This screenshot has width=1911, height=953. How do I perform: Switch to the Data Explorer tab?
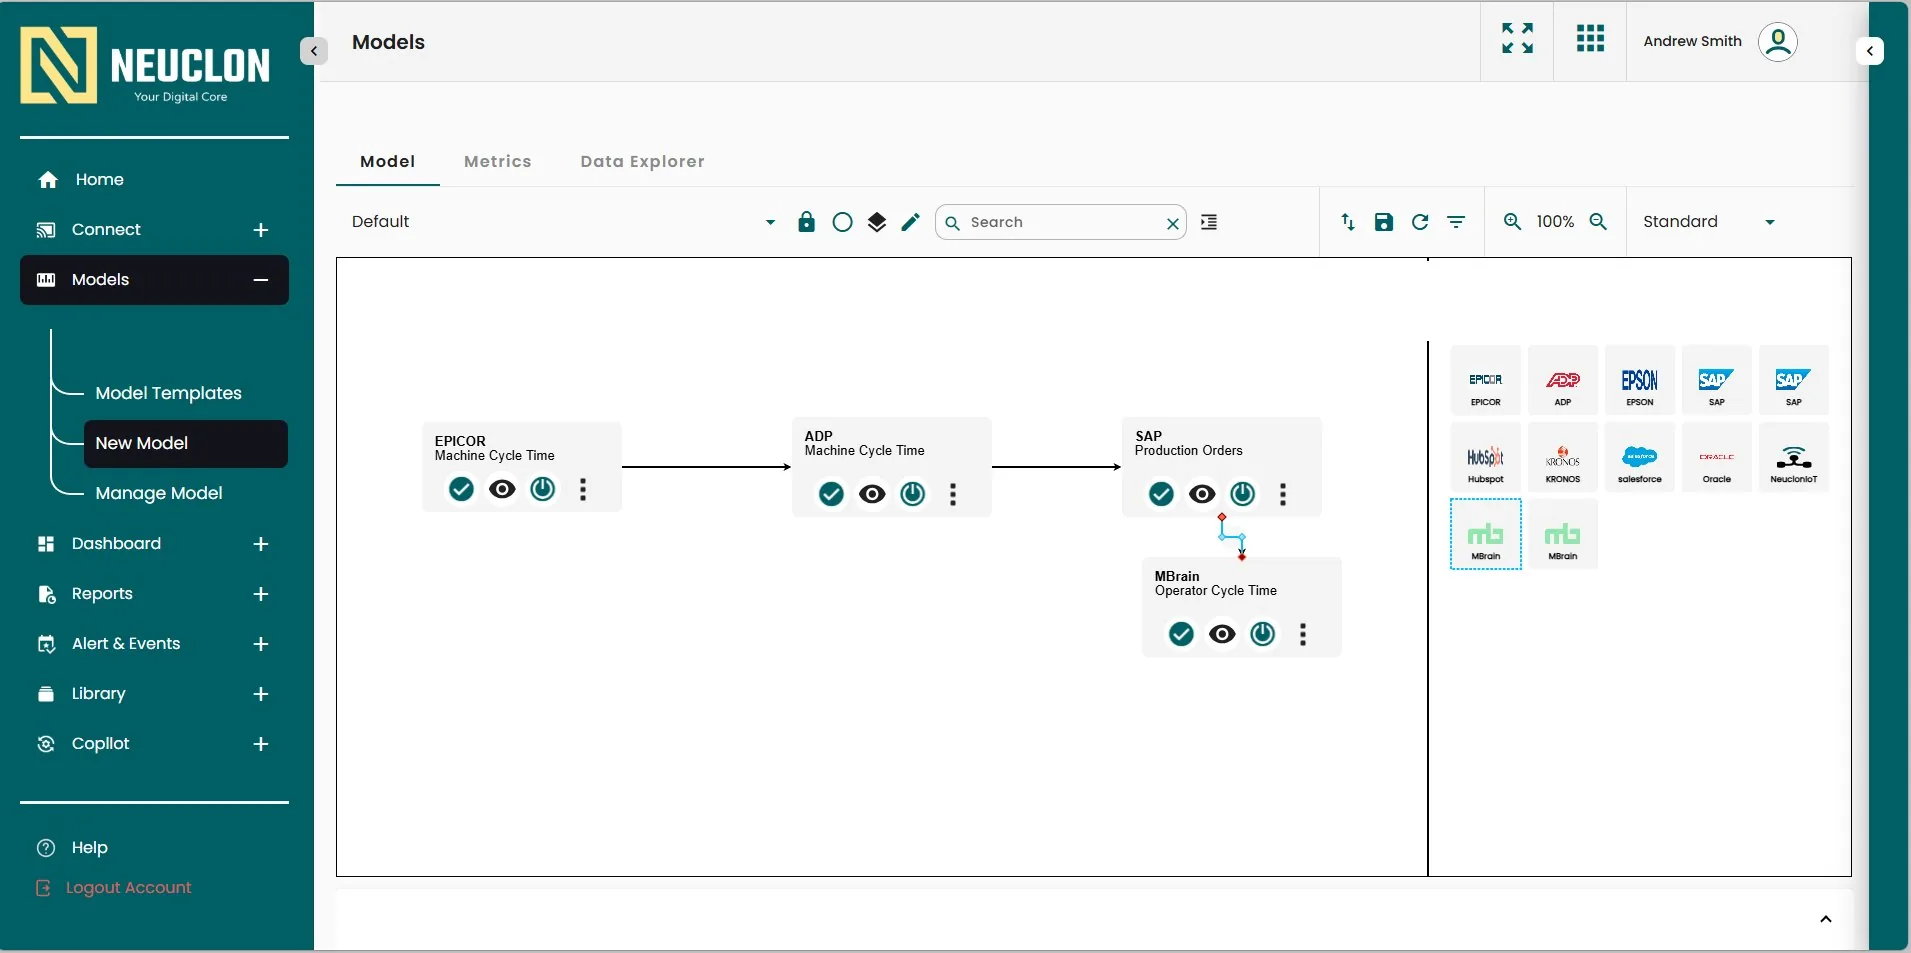642,161
